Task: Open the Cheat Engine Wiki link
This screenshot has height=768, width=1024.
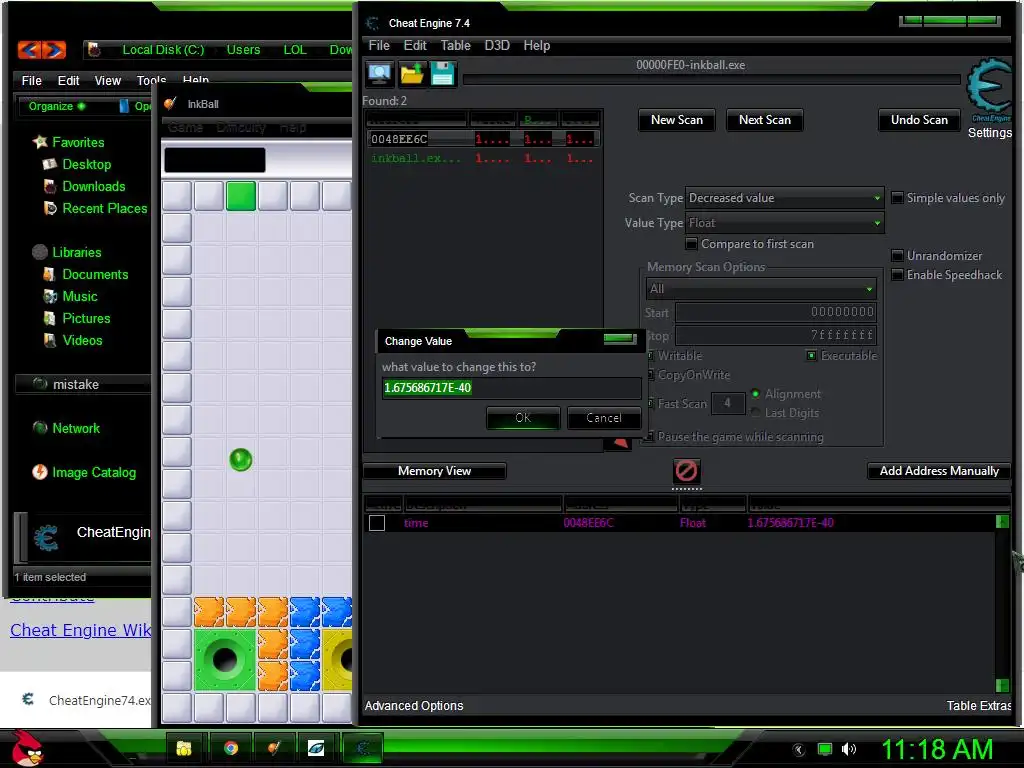Action: 80,630
